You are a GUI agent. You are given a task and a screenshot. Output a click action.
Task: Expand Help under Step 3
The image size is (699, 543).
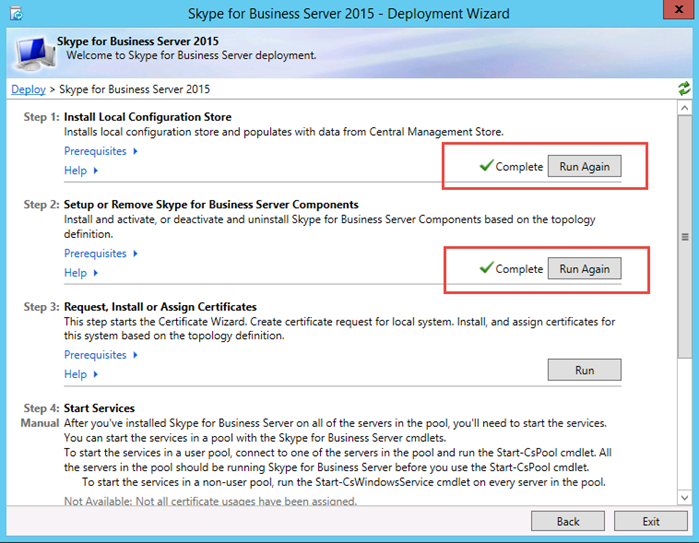pos(81,374)
